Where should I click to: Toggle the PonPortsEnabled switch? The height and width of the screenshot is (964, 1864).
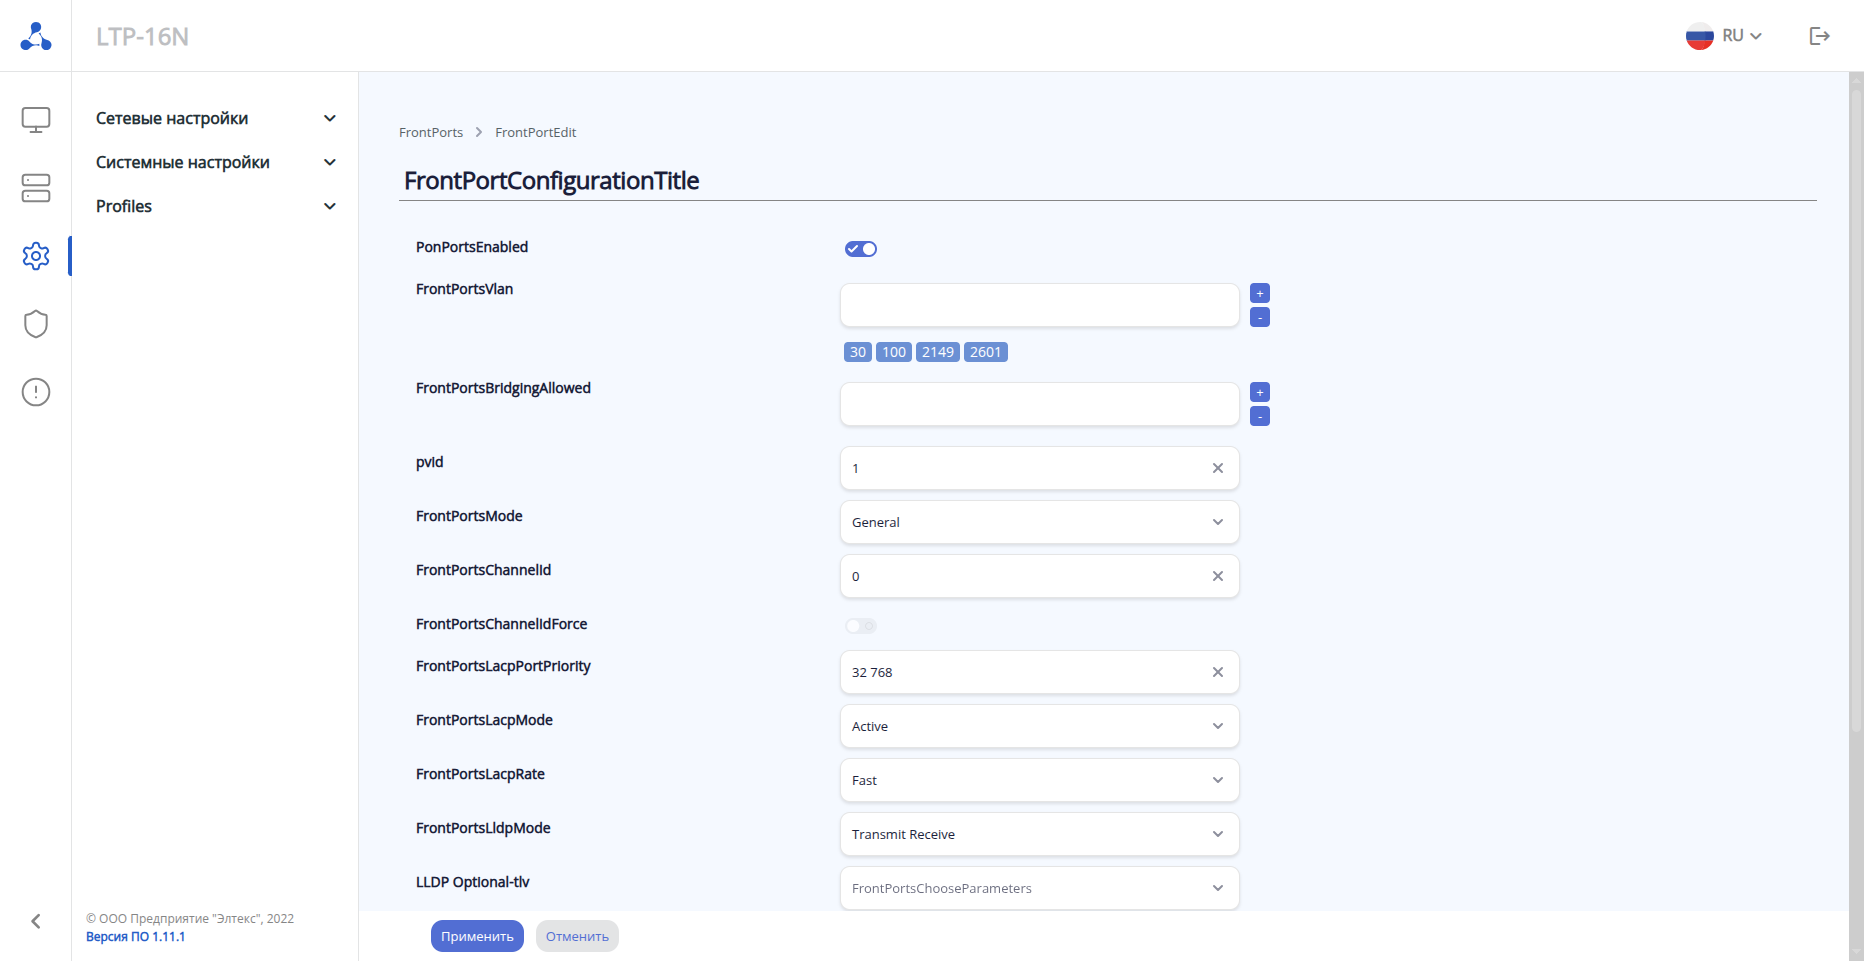coord(860,249)
